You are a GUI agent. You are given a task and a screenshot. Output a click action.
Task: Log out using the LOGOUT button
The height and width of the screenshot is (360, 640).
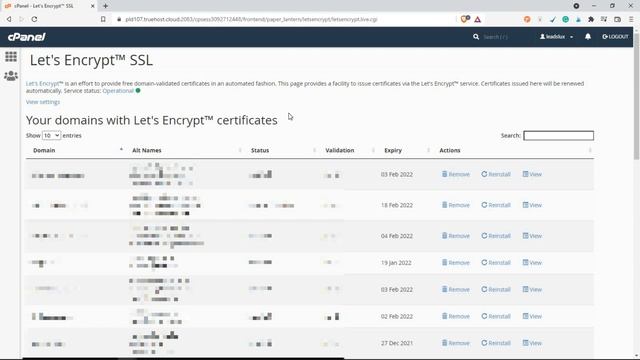coord(615,37)
